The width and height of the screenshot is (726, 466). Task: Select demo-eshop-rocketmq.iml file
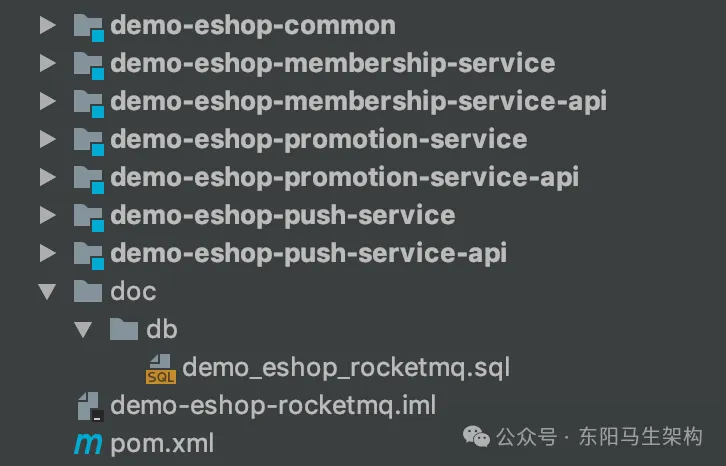(x=273, y=406)
